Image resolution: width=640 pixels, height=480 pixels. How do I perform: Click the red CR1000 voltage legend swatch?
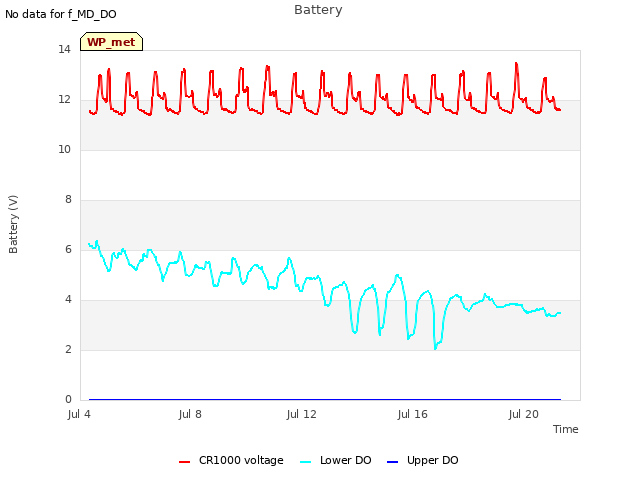point(184,462)
